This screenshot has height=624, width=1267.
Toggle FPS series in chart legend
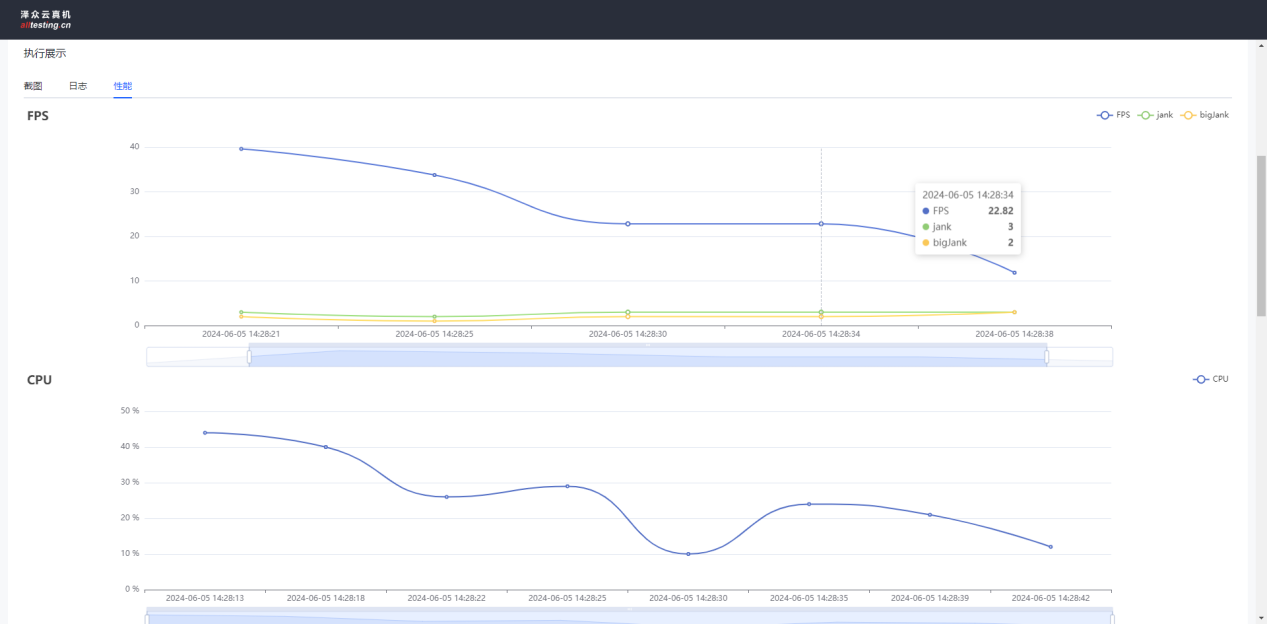(x=1113, y=115)
